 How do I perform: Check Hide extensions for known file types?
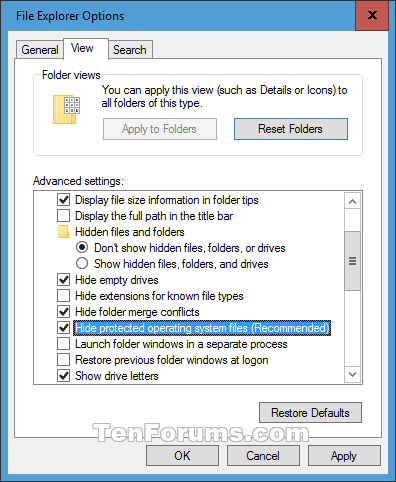(63, 296)
